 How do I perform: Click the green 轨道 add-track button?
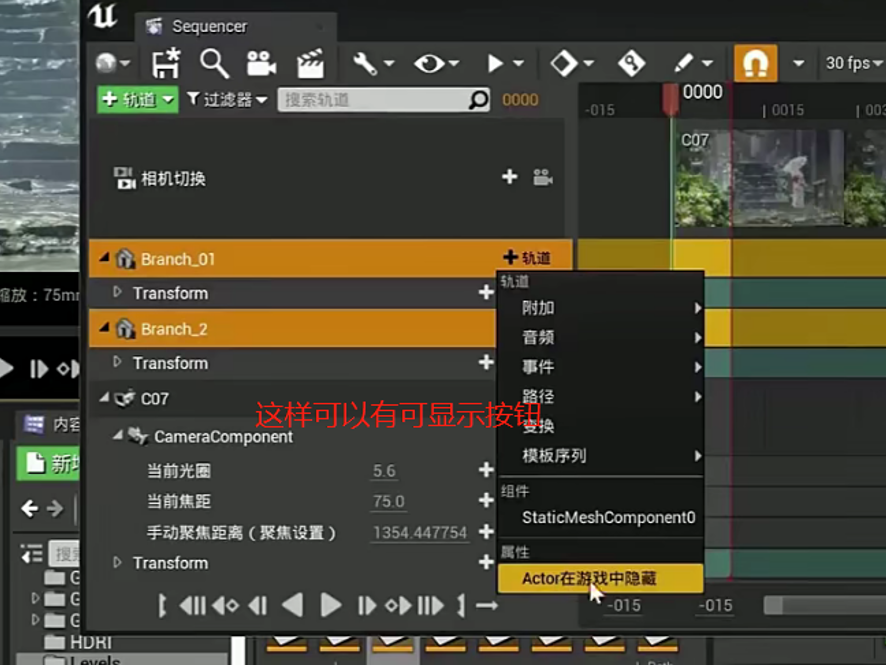[130, 100]
